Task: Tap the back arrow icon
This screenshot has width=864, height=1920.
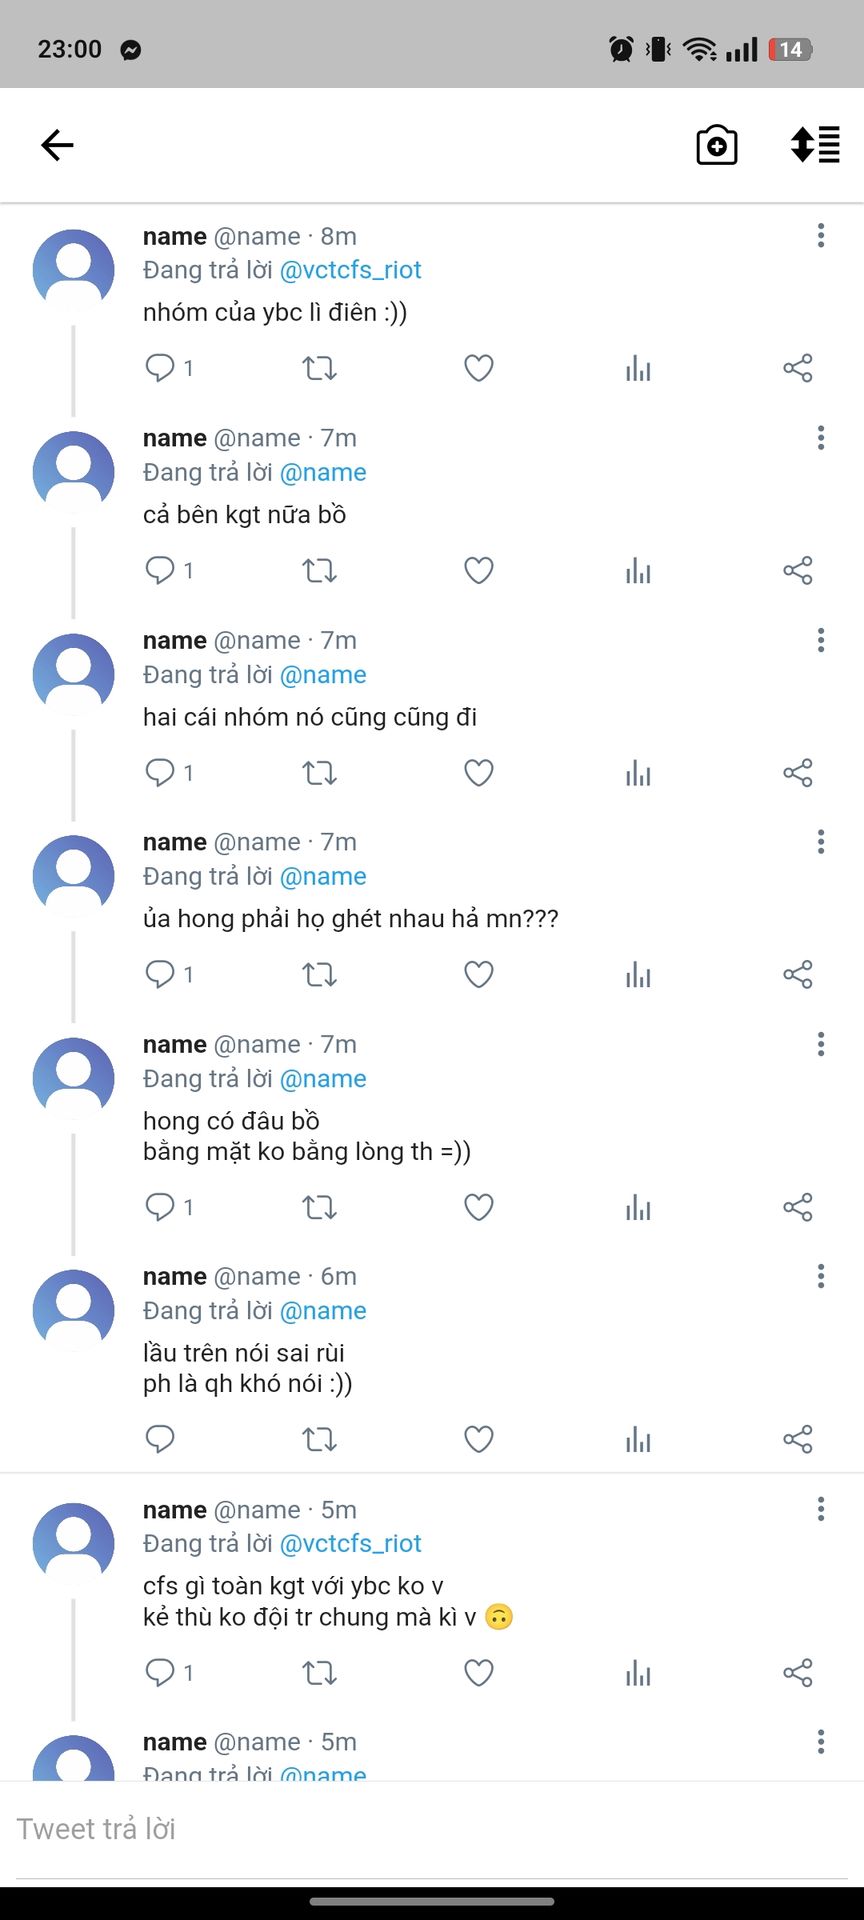Action: point(57,145)
